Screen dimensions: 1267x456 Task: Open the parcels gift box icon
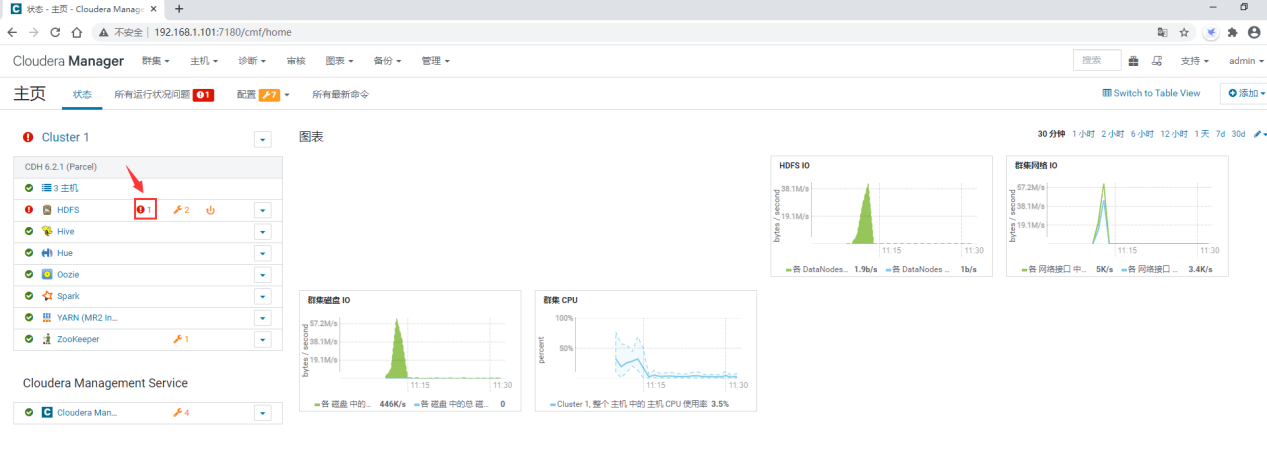(x=1134, y=61)
